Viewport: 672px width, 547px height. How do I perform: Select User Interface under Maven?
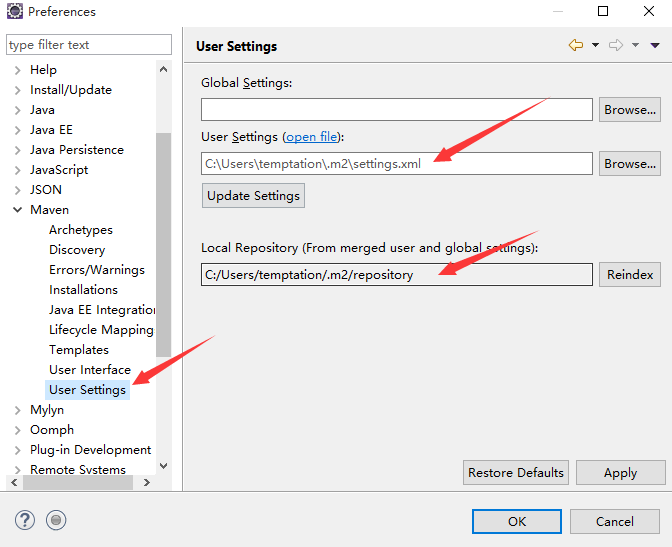click(89, 370)
